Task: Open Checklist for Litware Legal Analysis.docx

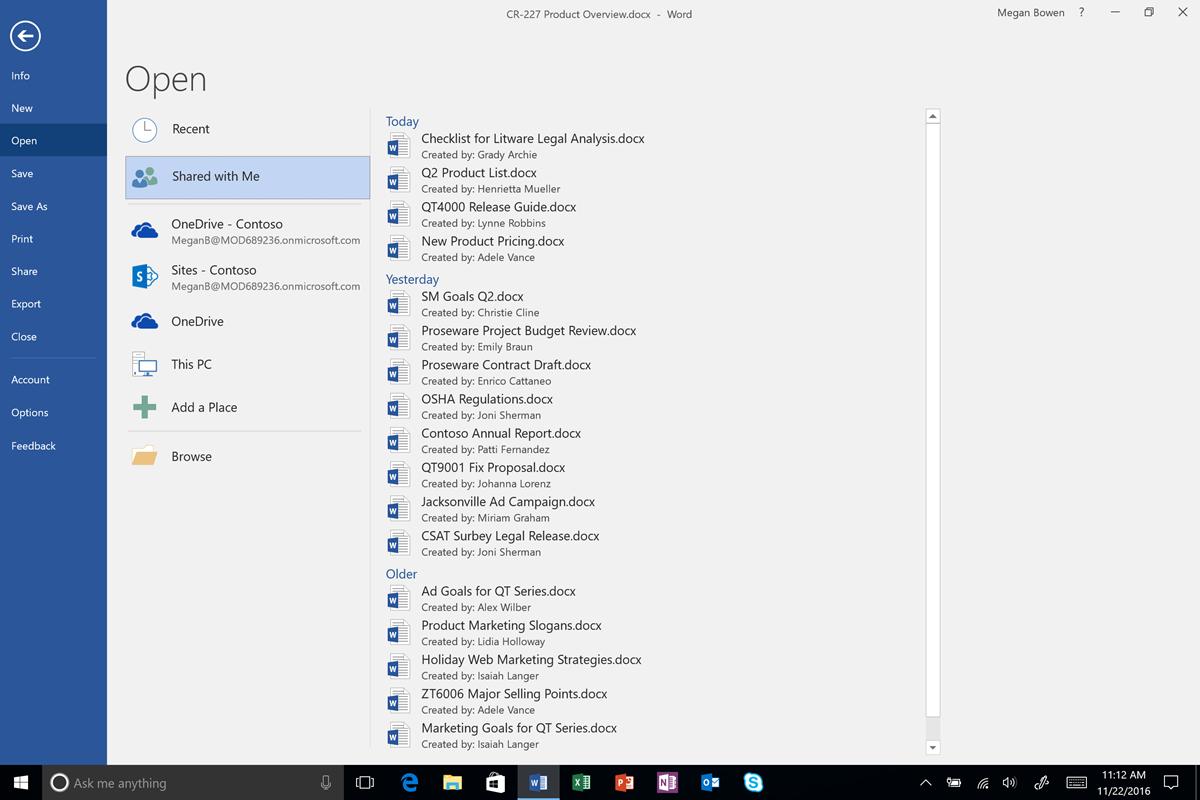Action: coord(533,139)
